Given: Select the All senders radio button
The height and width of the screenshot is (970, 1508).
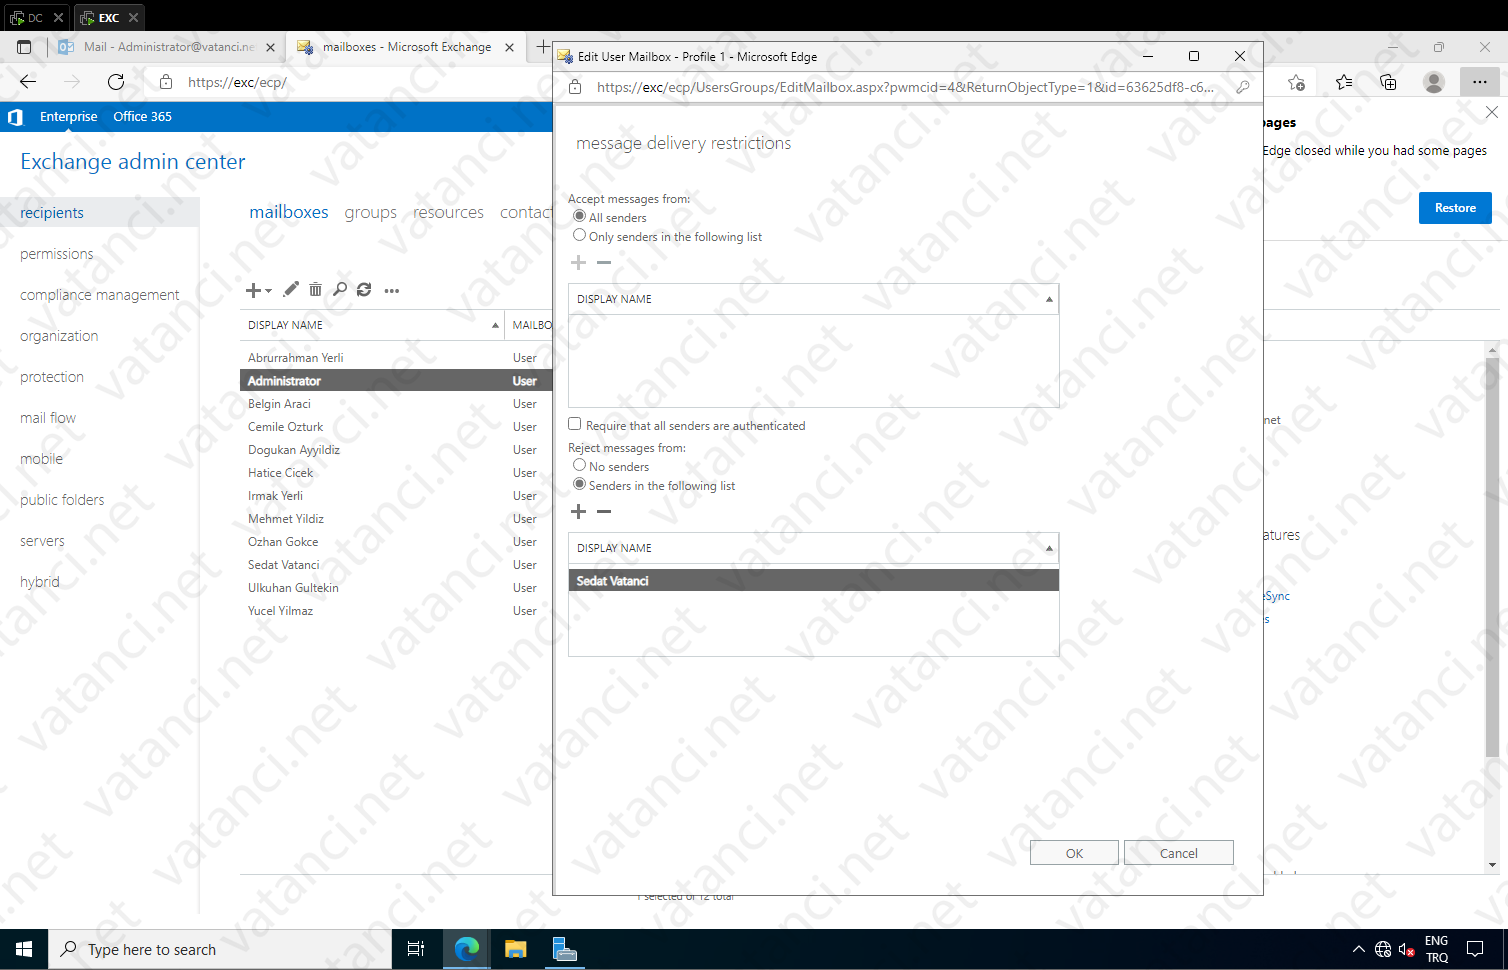Looking at the screenshot, I should [579, 216].
